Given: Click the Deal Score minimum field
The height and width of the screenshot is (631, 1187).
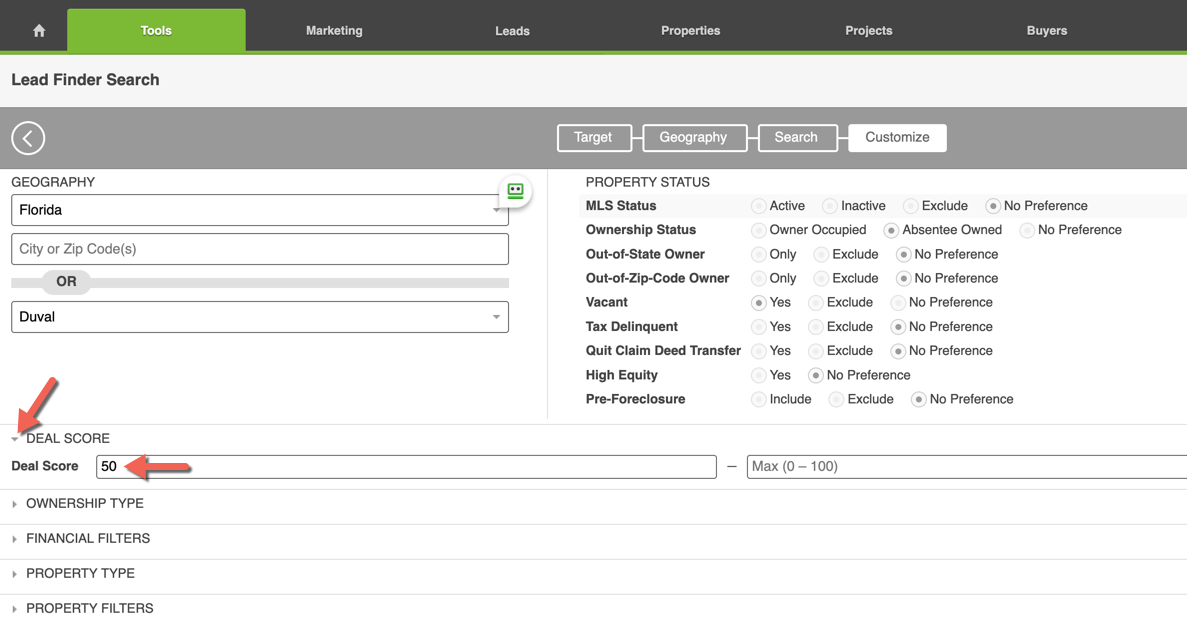Looking at the screenshot, I should pos(406,467).
